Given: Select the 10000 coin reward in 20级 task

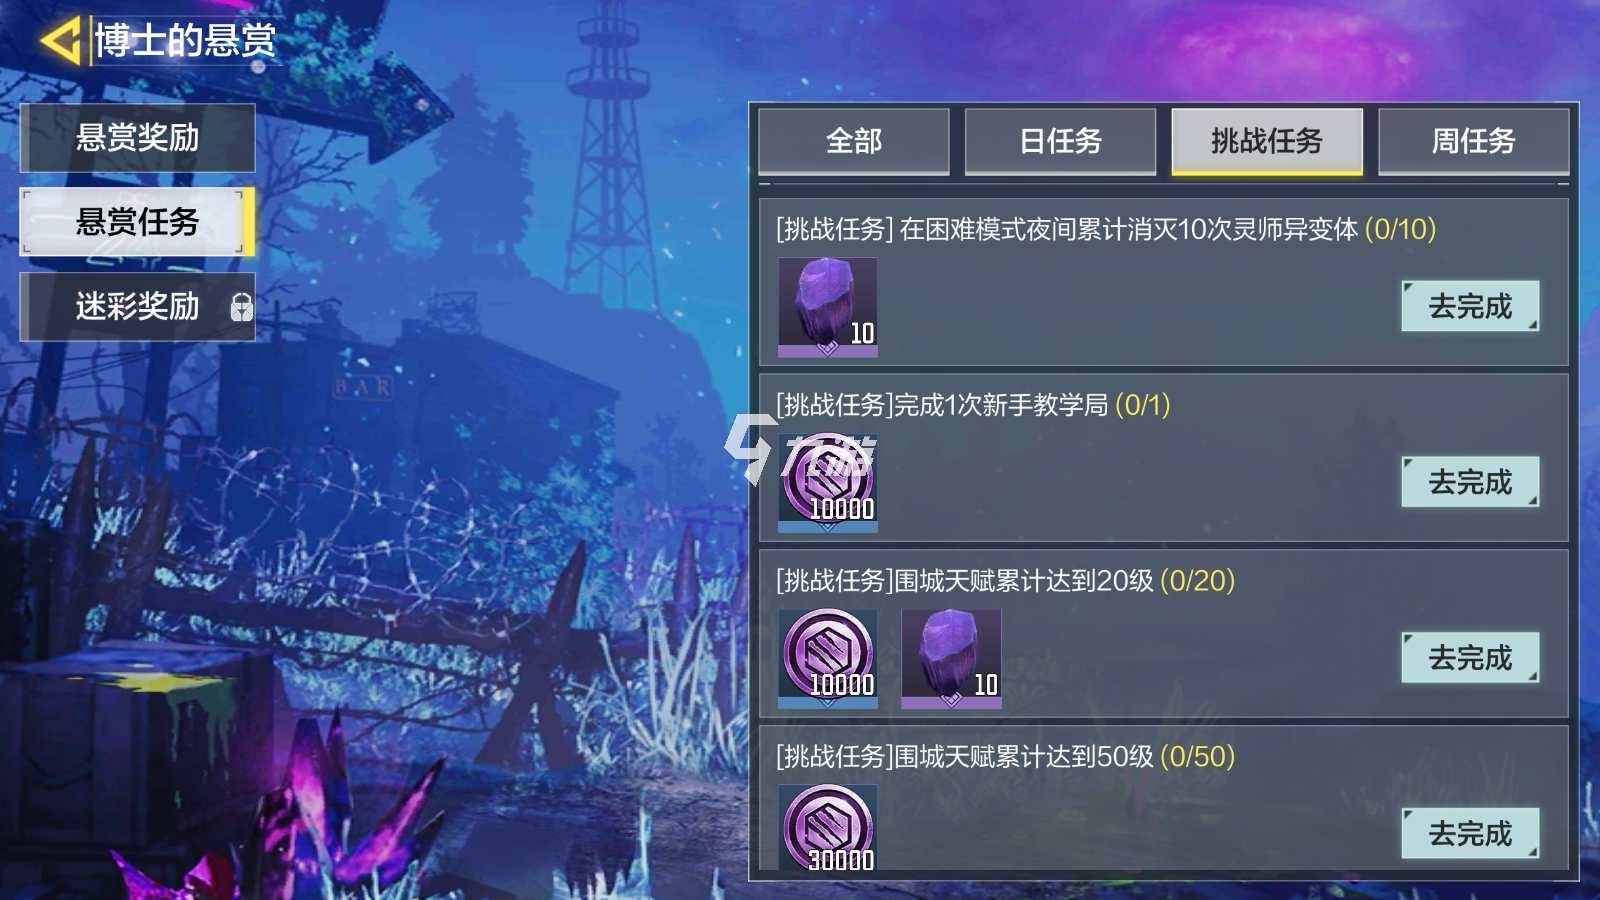Looking at the screenshot, I should tap(828, 659).
